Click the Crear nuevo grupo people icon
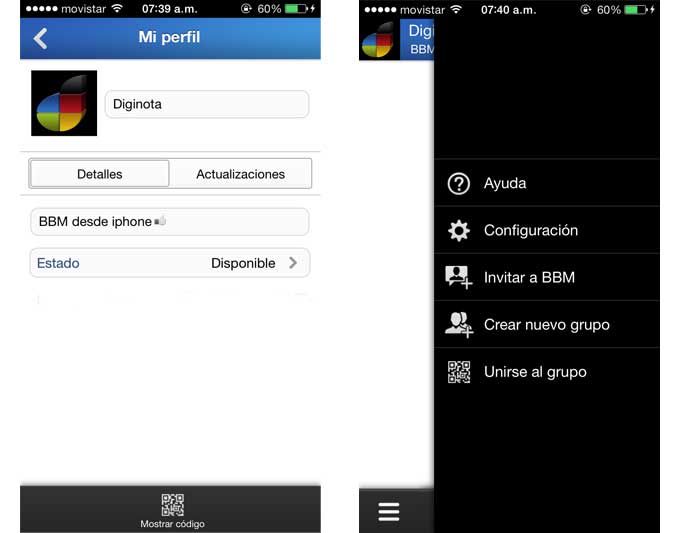700x533 pixels. click(x=458, y=325)
